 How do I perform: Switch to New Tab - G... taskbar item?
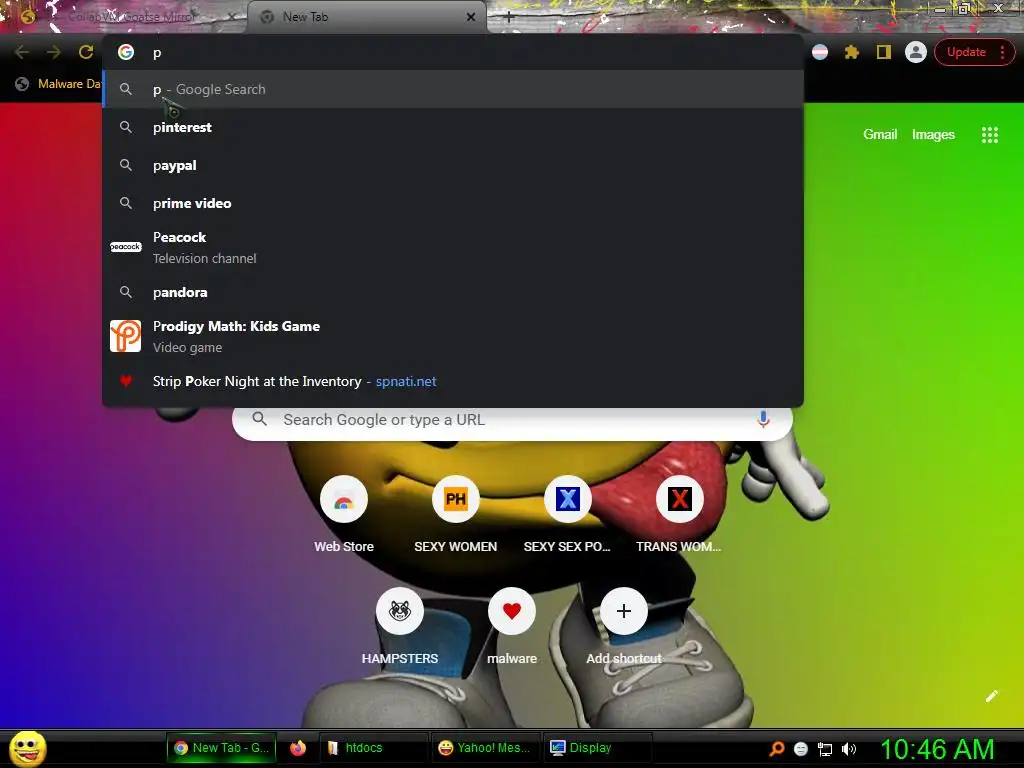[221, 748]
